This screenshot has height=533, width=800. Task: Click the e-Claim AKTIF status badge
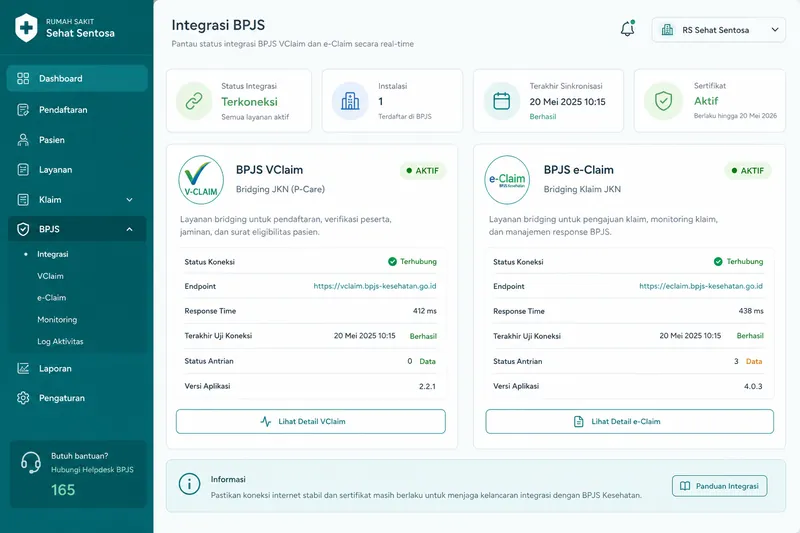(748, 170)
